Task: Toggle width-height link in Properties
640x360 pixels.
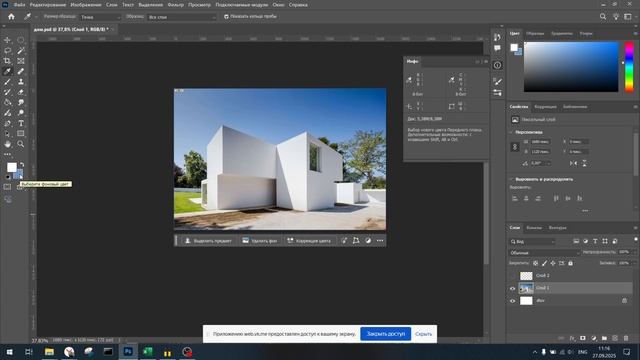Action: (x=515, y=147)
